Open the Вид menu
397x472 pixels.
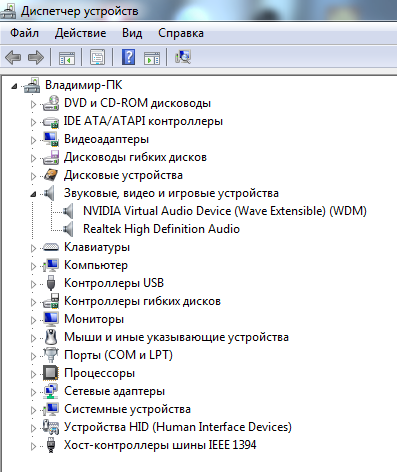click(x=132, y=33)
